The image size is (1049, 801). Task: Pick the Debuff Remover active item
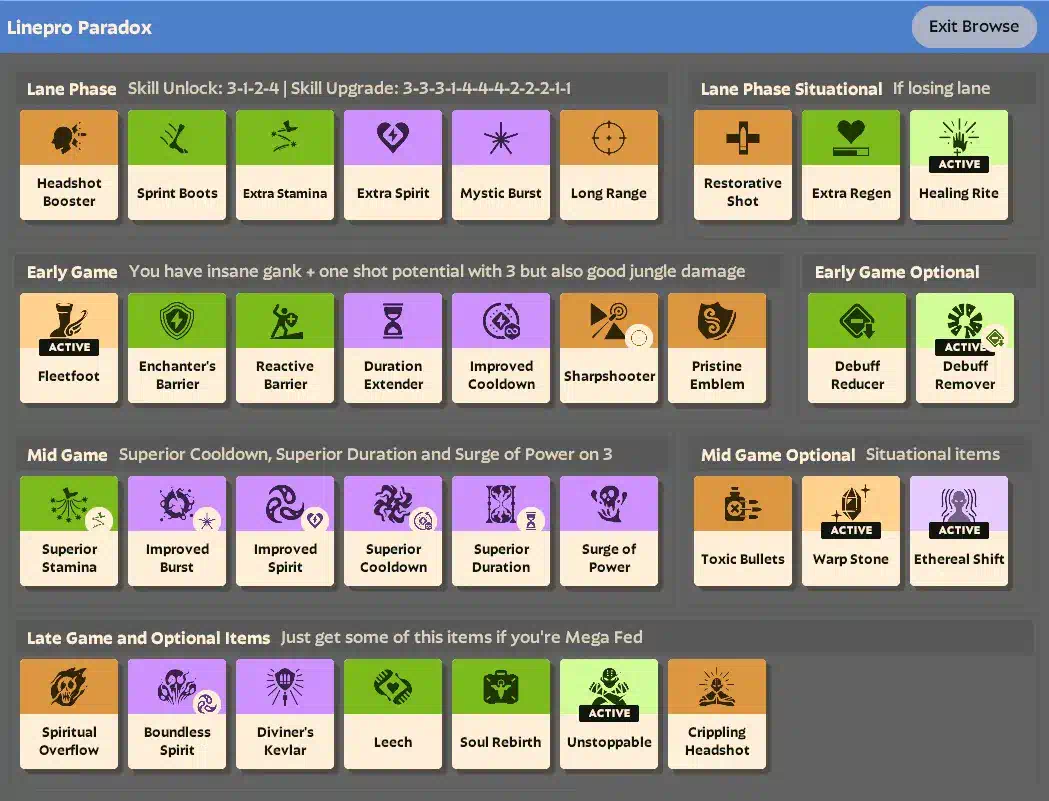(965, 348)
